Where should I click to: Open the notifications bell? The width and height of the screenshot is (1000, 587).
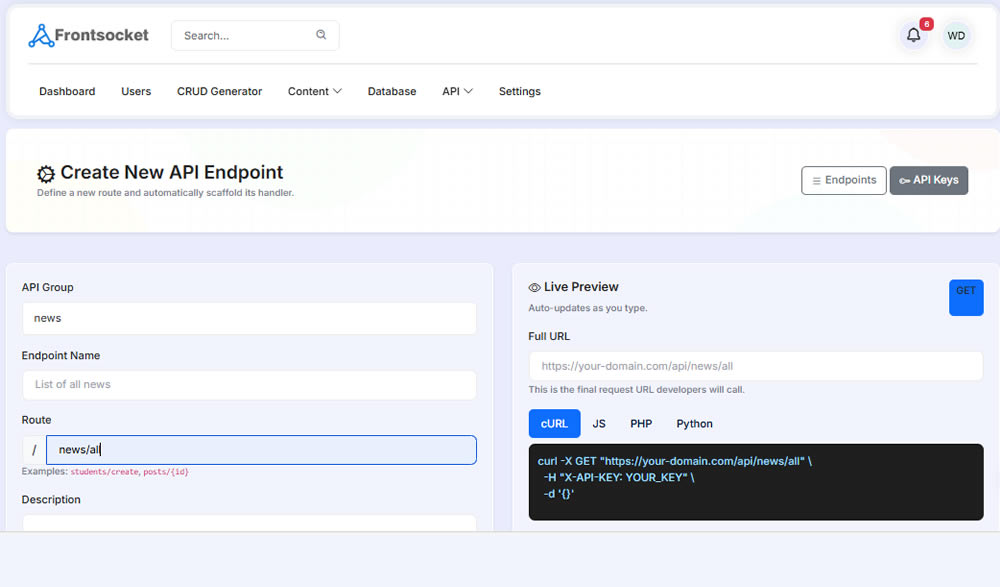913,35
